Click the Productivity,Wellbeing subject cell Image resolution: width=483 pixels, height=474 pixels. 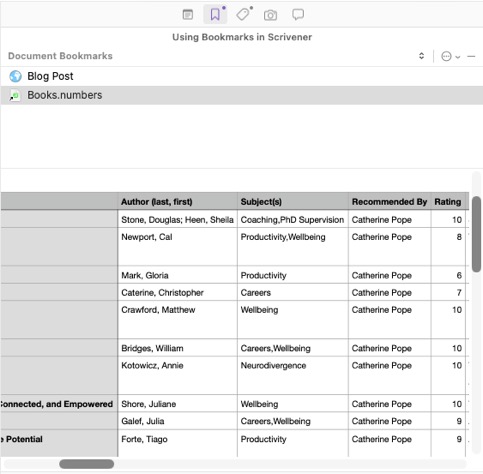pyautogui.click(x=293, y=247)
